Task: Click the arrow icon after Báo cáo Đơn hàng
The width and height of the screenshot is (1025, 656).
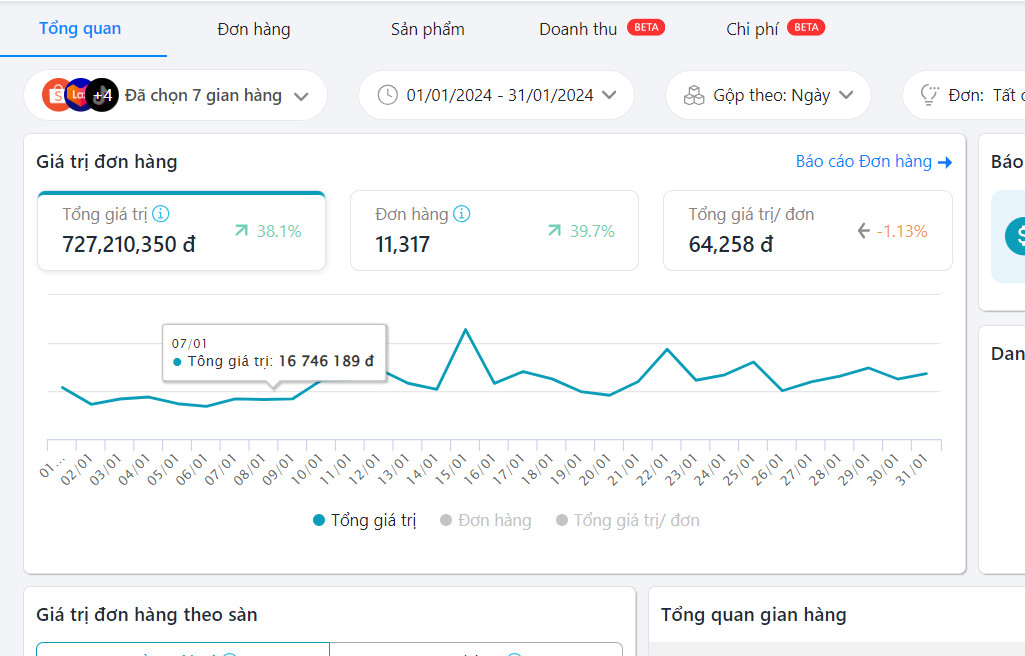Action: [x=945, y=162]
